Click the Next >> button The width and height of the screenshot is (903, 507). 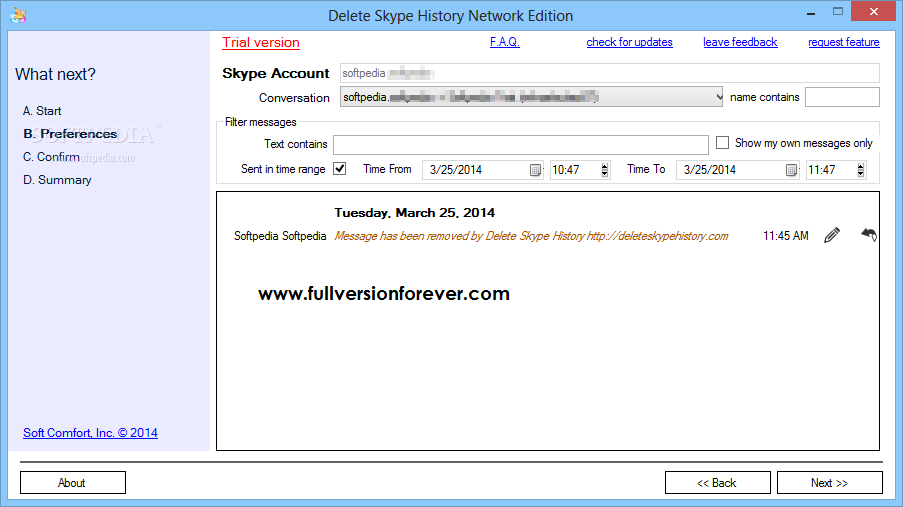(829, 483)
